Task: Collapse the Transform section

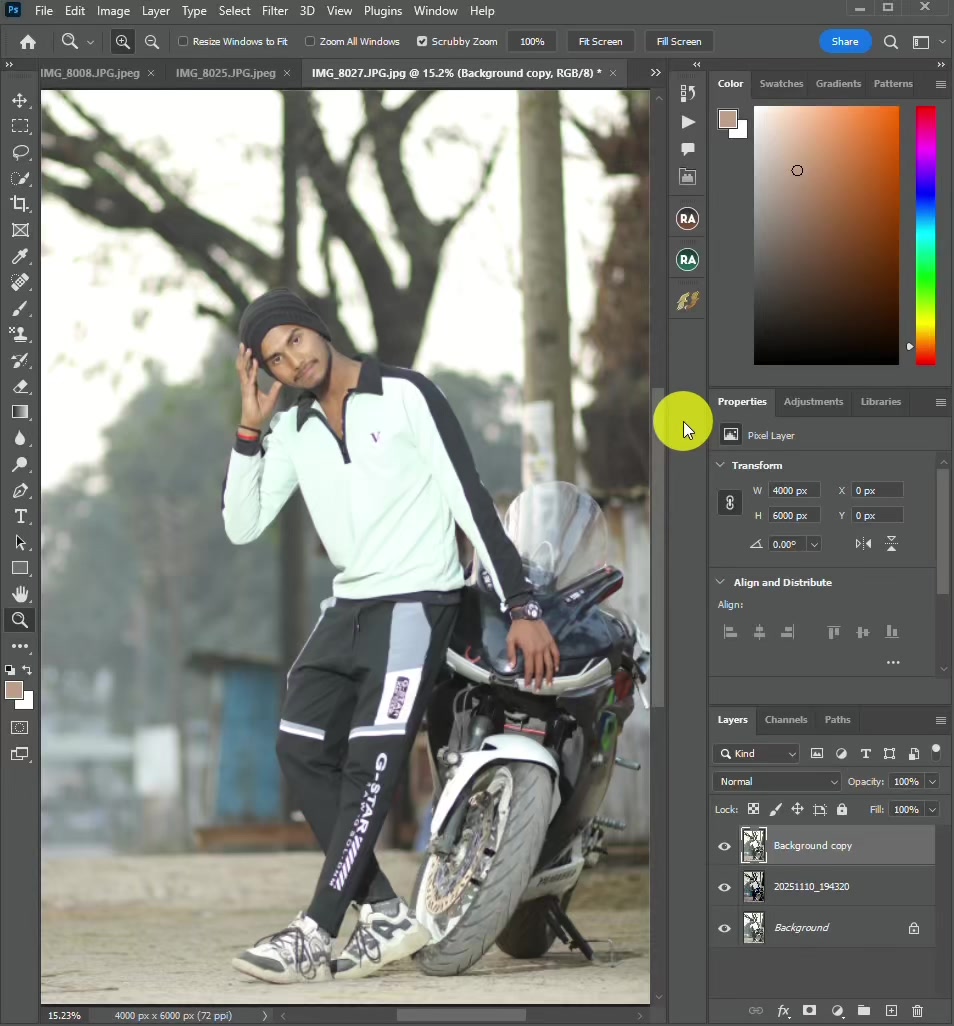Action: tap(720, 465)
